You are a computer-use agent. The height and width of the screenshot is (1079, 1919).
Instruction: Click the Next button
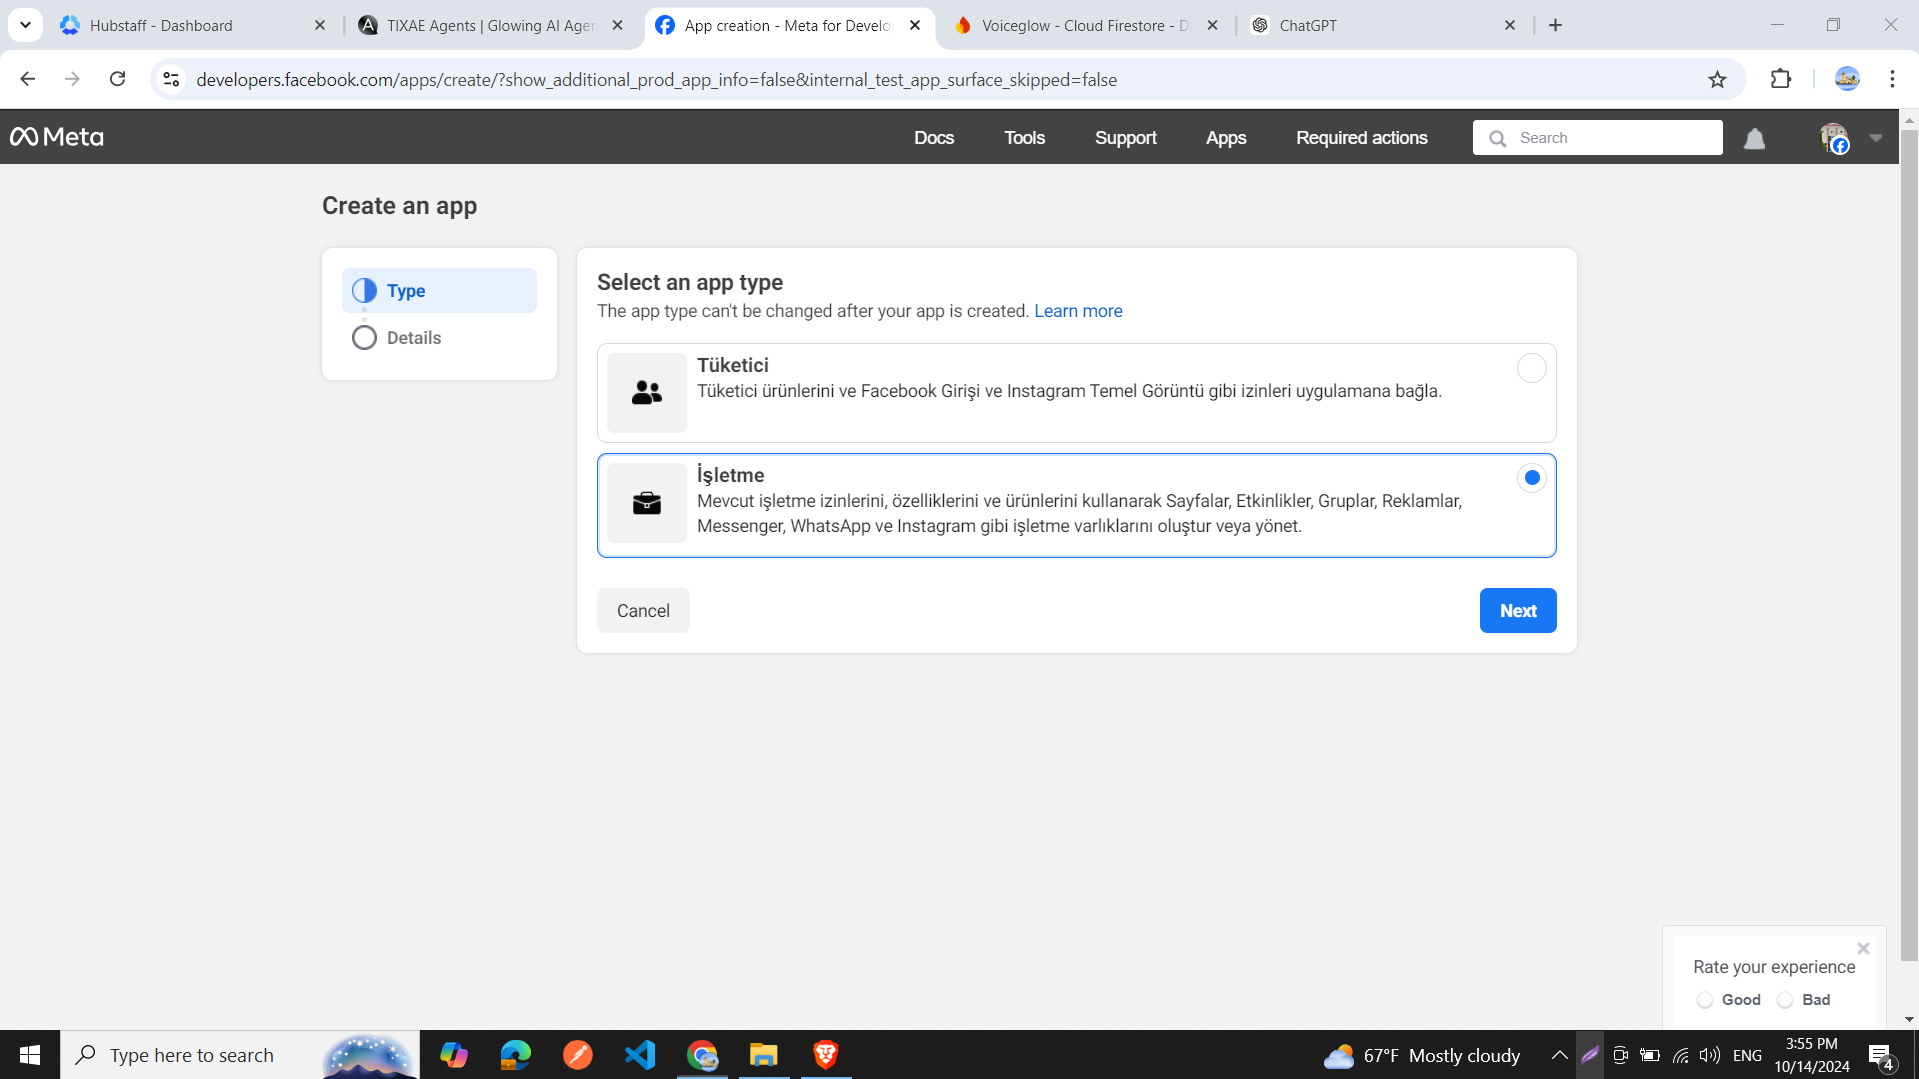pos(1517,610)
